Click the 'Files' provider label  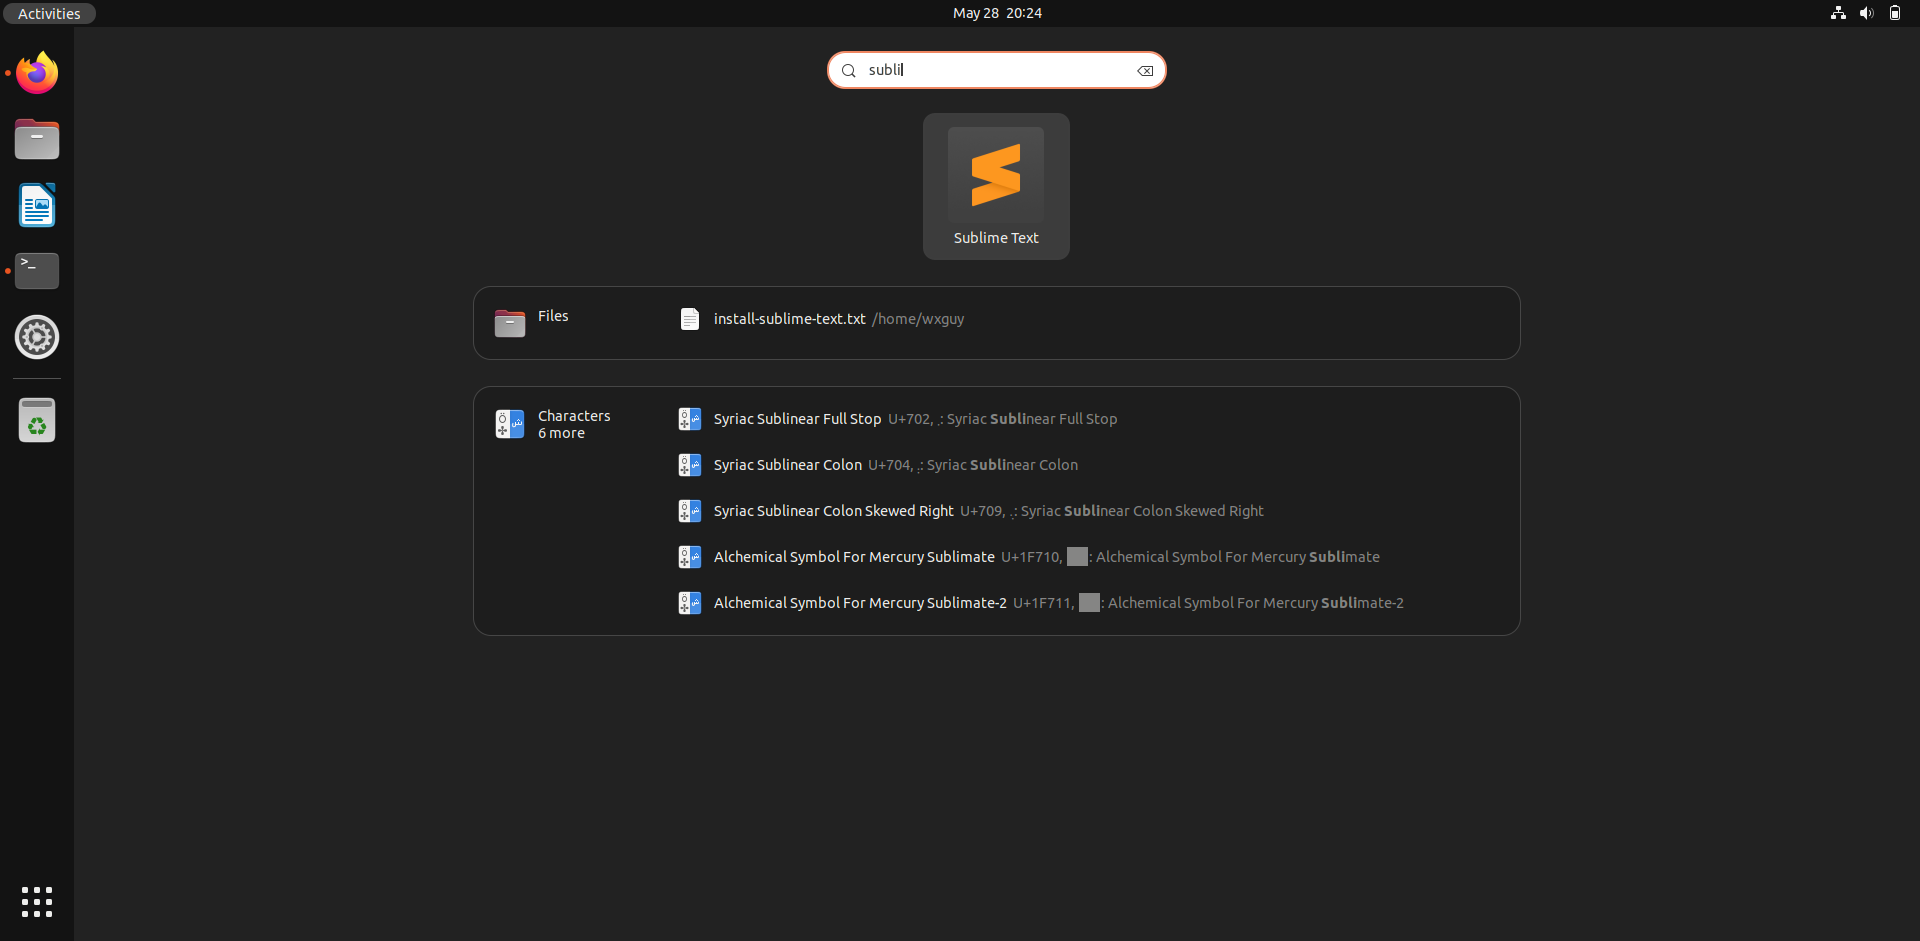tap(553, 316)
